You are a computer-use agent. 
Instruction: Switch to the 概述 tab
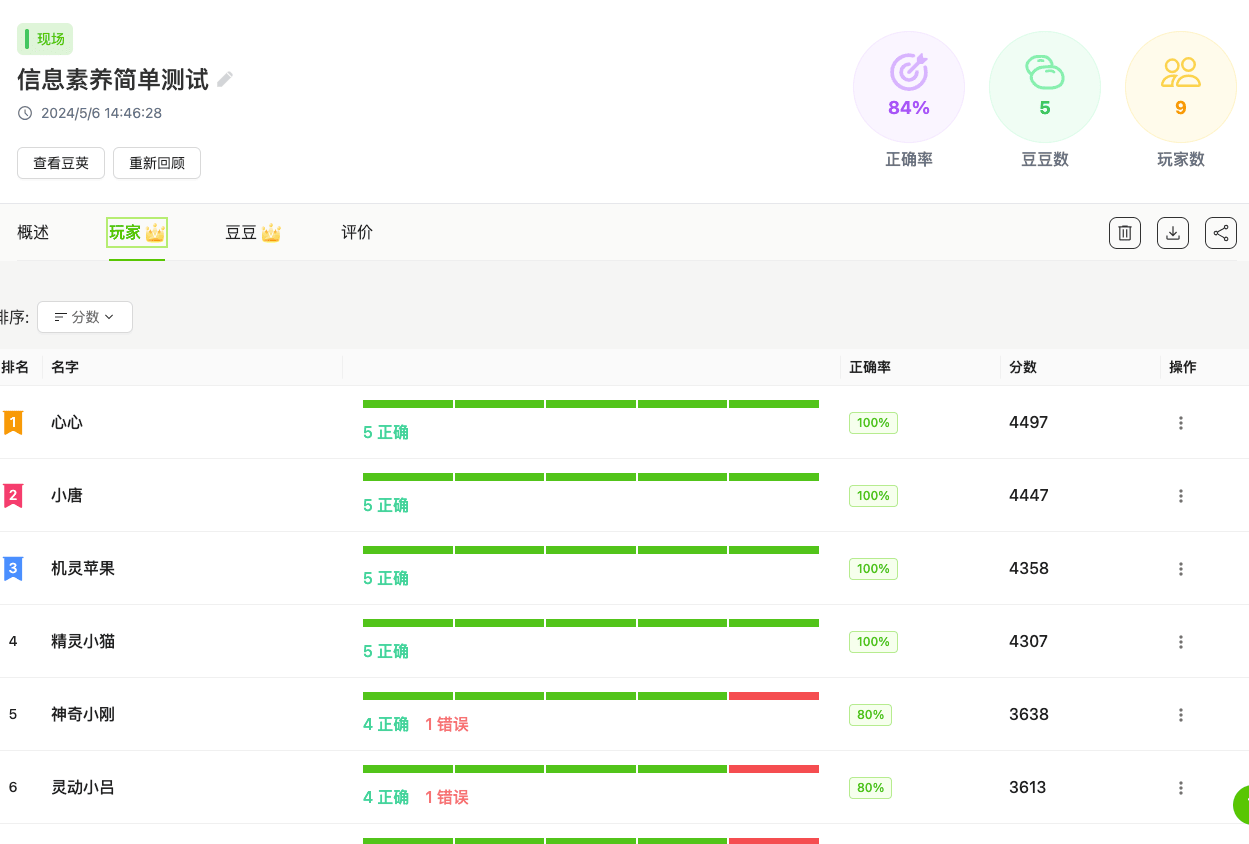click(x=33, y=233)
